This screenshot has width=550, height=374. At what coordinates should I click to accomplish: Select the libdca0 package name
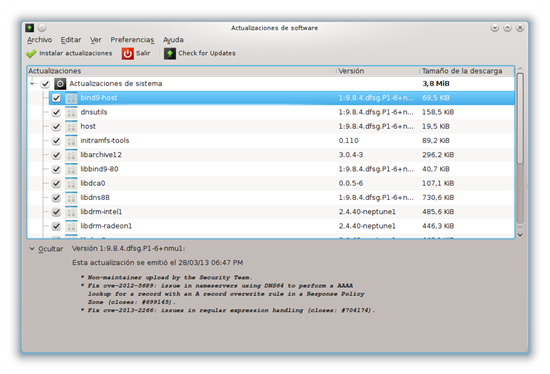[x=93, y=183]
